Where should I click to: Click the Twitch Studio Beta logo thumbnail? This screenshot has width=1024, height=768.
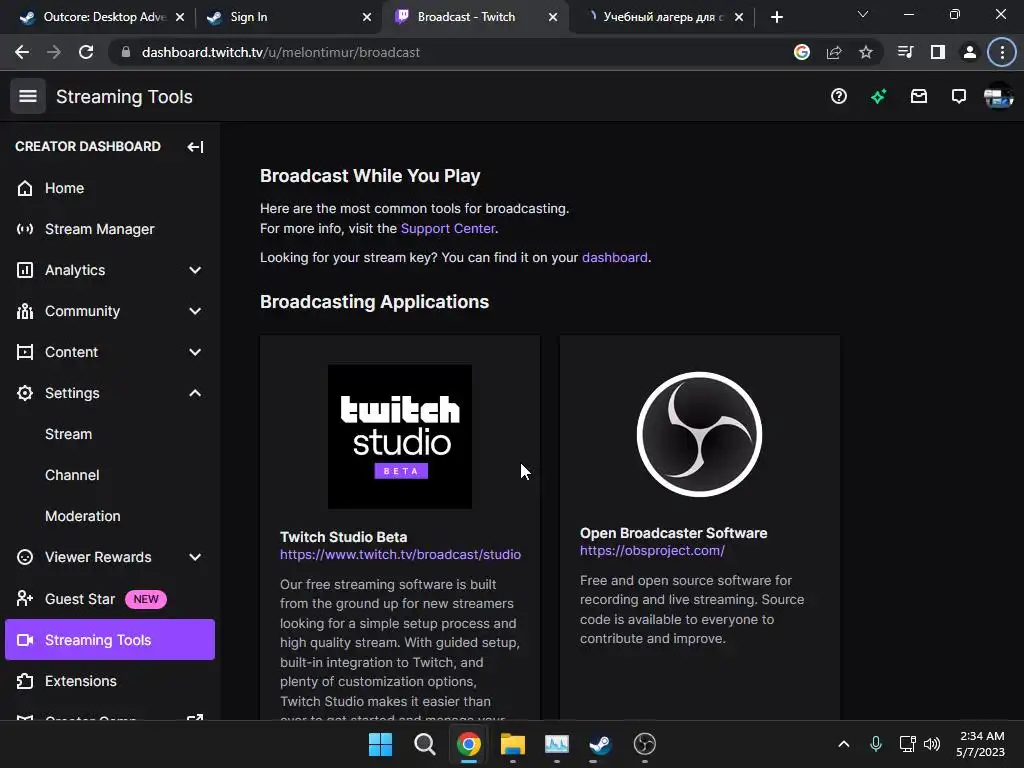(400, 437)
